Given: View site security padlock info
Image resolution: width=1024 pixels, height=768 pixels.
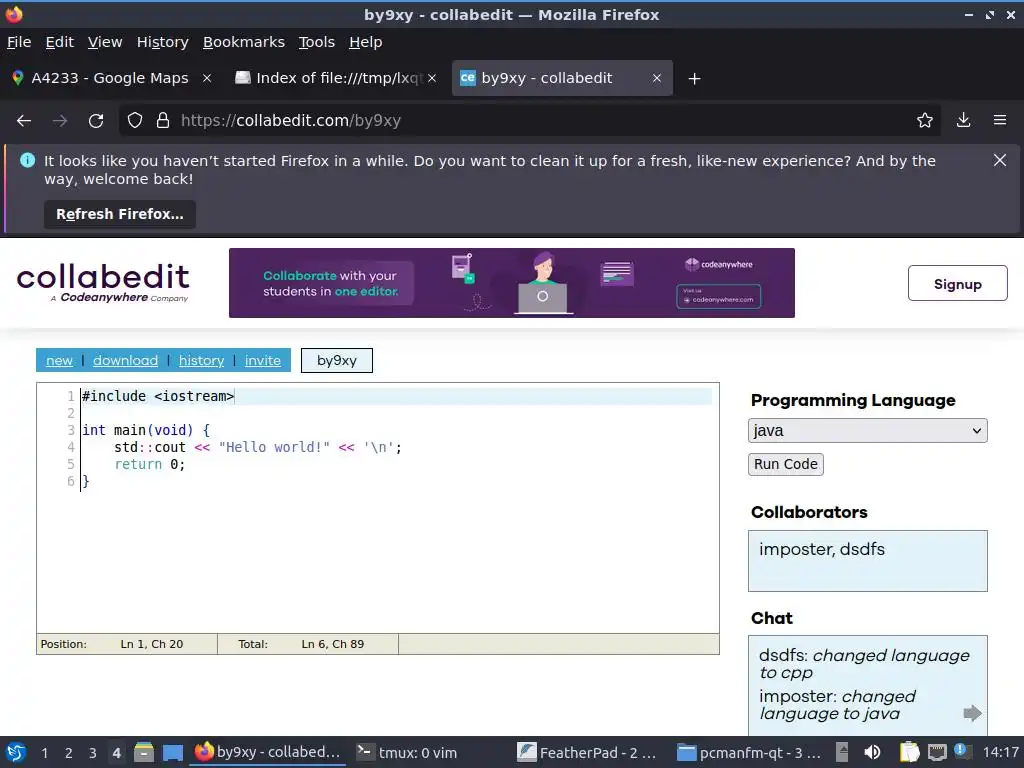Looking at the screenshot, I should 163,121.
